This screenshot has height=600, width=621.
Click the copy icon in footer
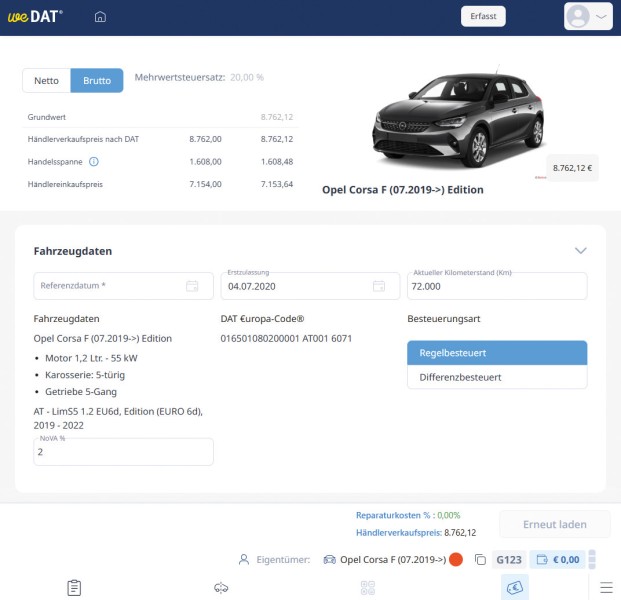pos(480,560)
